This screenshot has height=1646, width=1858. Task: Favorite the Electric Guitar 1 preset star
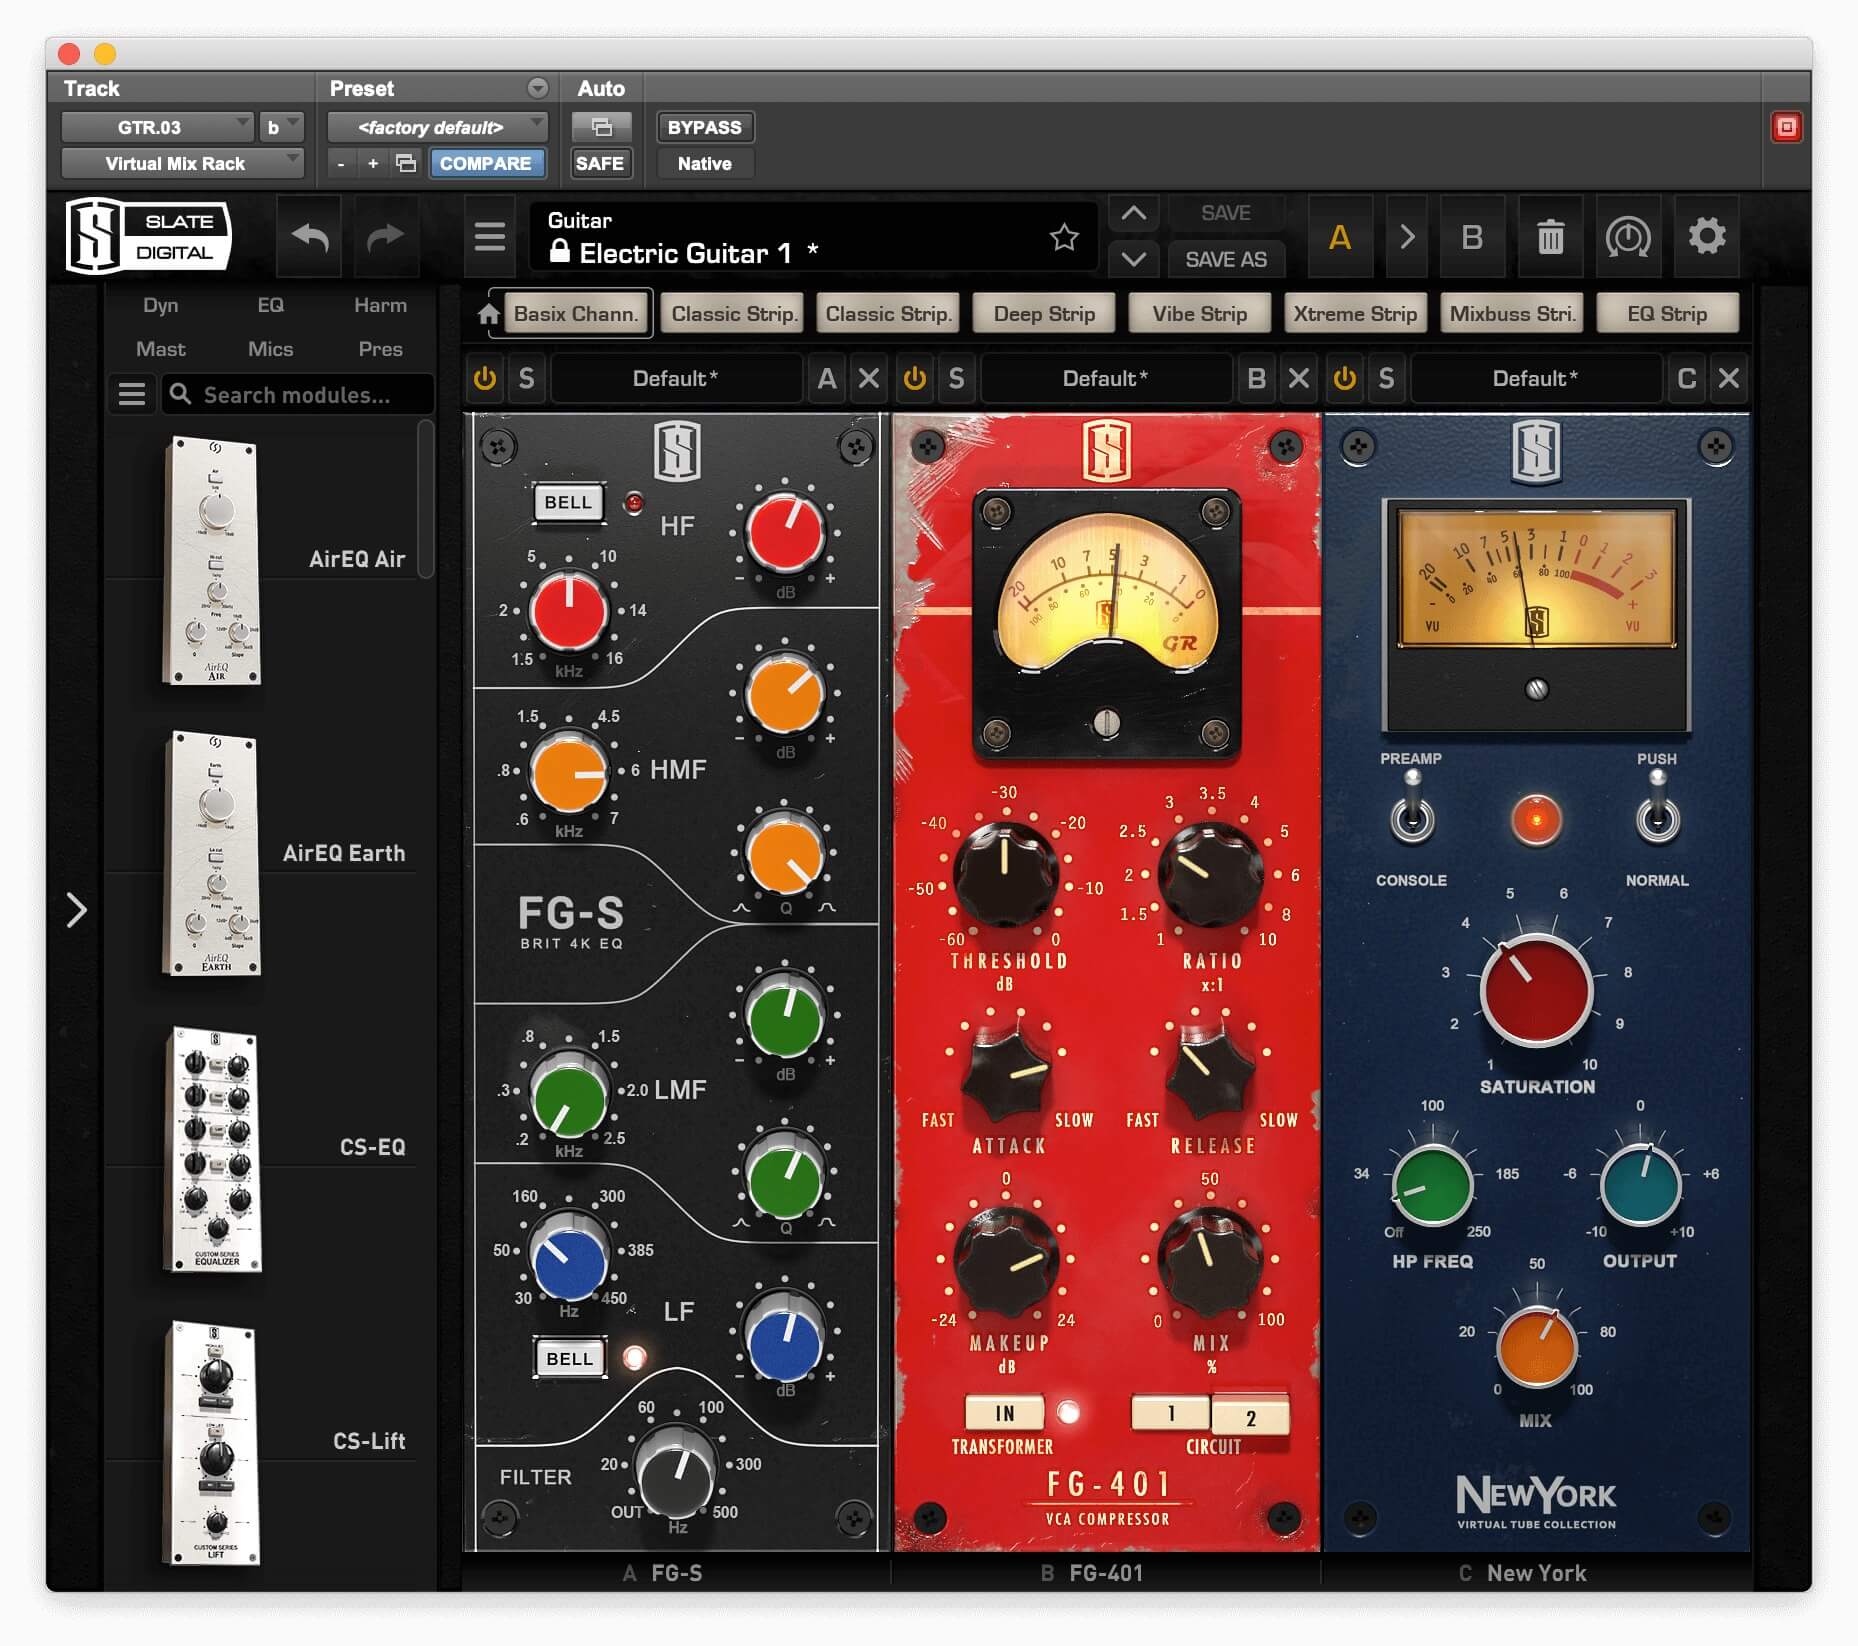pyautogui.click(x=1064, y=237)
